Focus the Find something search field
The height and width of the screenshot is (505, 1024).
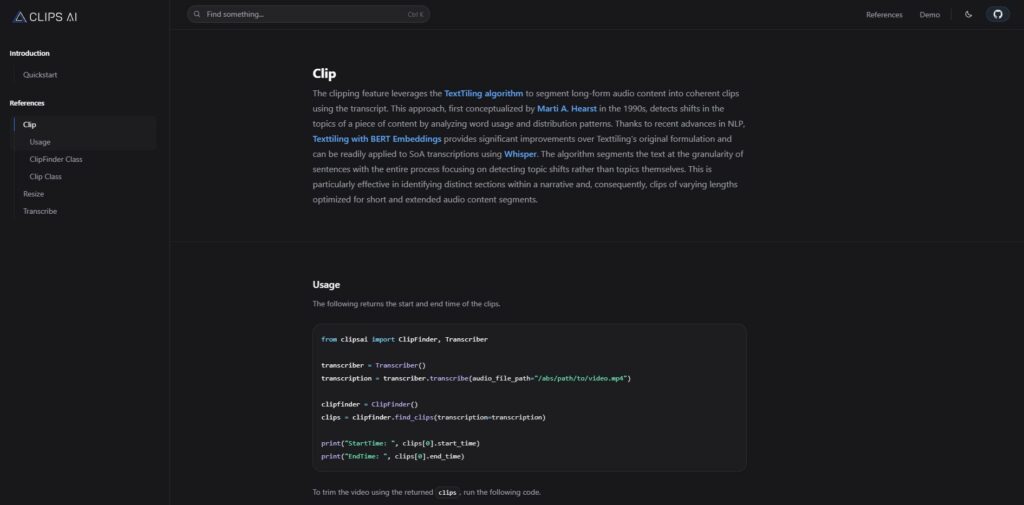click(x=308, y=14)
